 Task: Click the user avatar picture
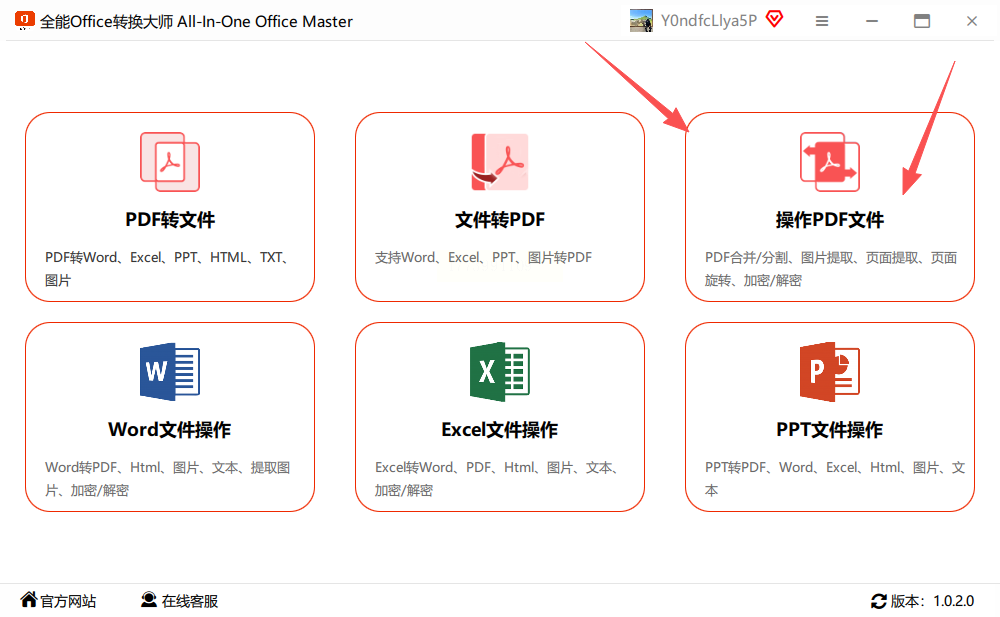click(641, 20)
